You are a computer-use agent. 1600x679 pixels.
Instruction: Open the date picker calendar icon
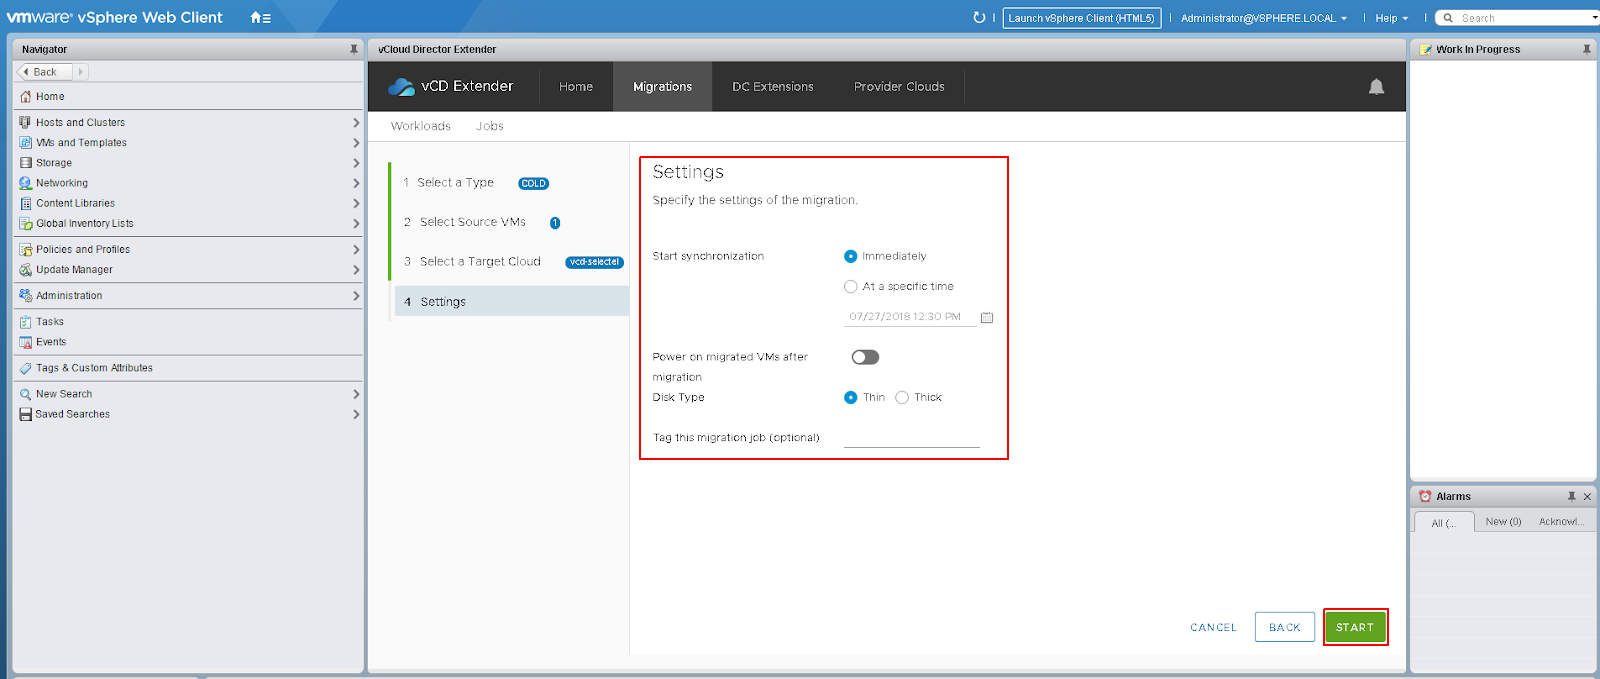(x=987, y=317)
